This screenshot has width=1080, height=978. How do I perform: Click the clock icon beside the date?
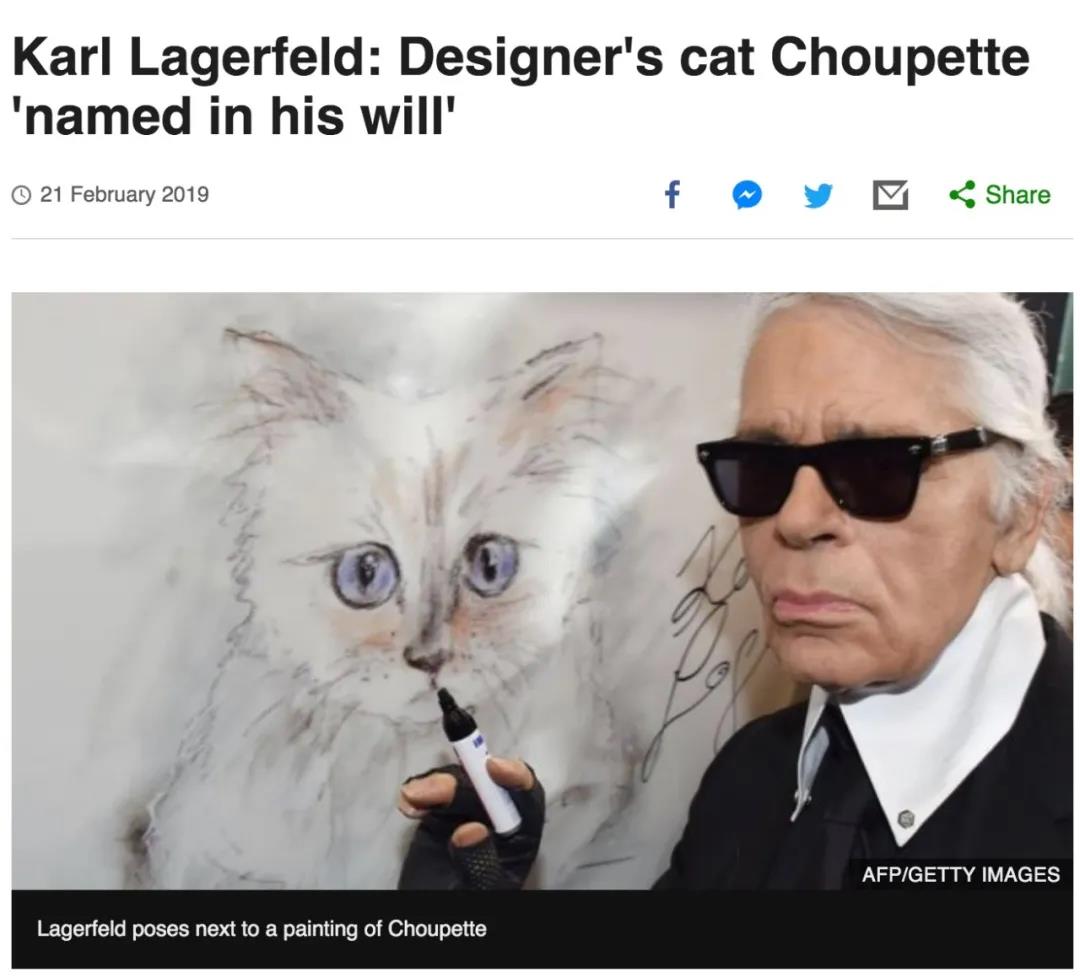tap(22, 195)
